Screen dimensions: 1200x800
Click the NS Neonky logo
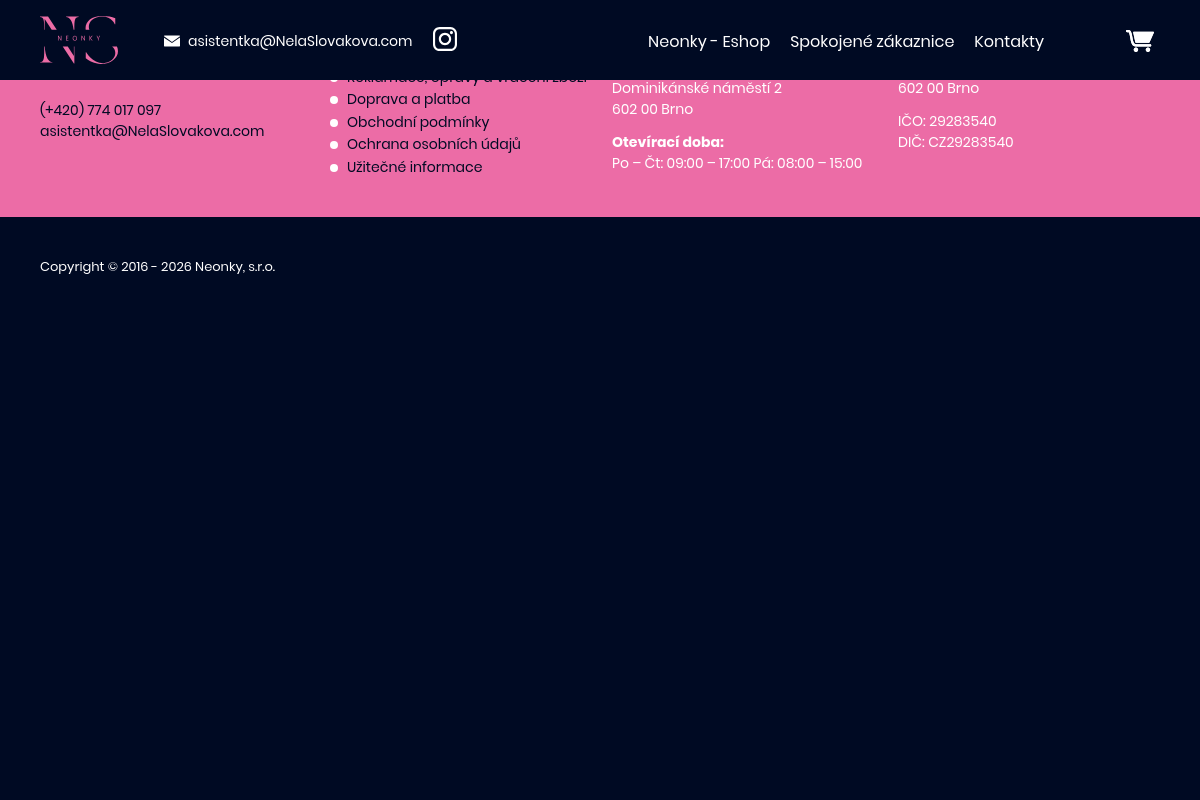click(79, 40)
